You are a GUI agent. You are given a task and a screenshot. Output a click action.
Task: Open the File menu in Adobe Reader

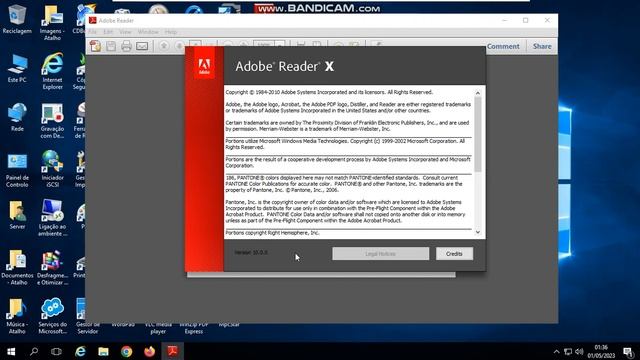pyautogui.click(x=93, y=32)
